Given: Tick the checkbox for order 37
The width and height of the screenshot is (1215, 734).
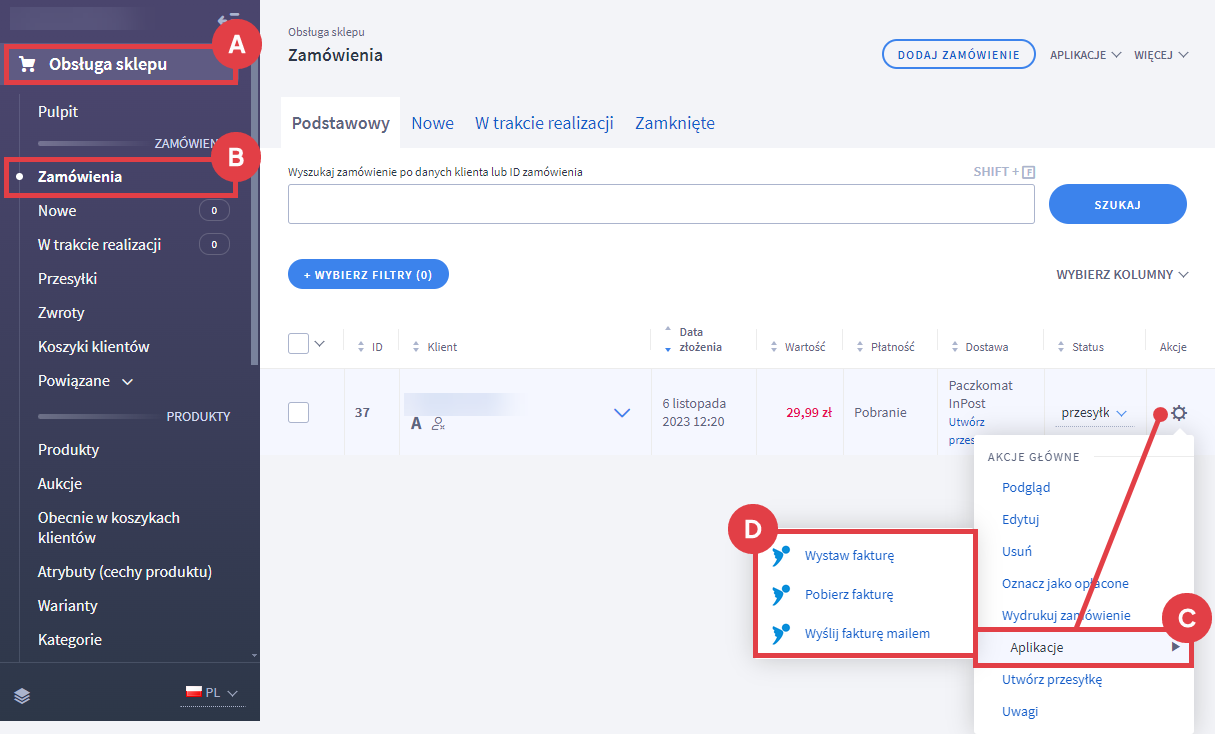Looking at the screenshot, I should coord(298,412).
